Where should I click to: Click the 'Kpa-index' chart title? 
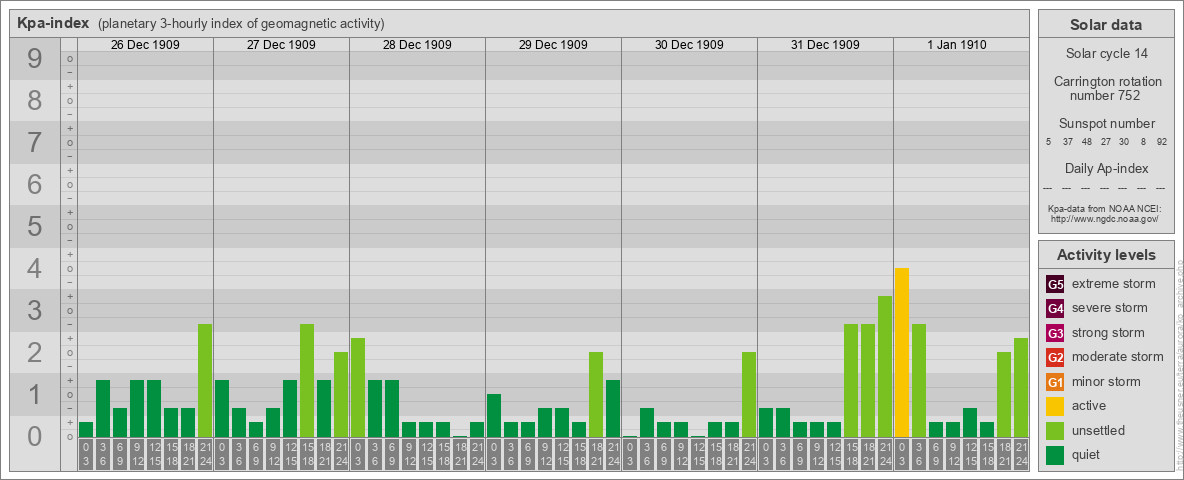coord(54,23)
